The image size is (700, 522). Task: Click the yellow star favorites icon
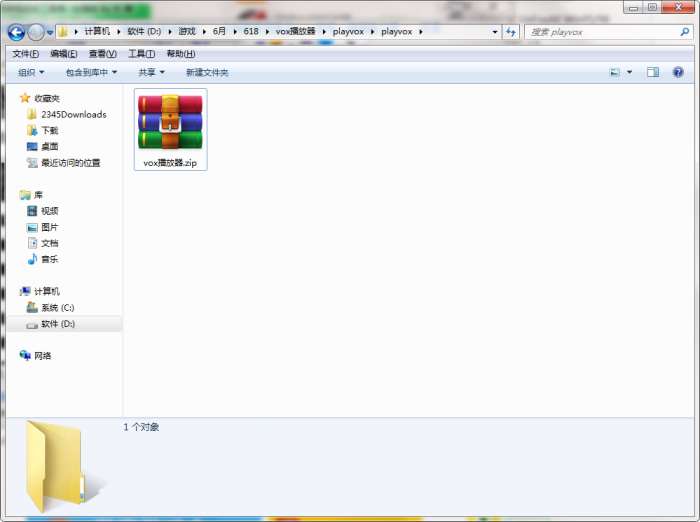[25, 98]
